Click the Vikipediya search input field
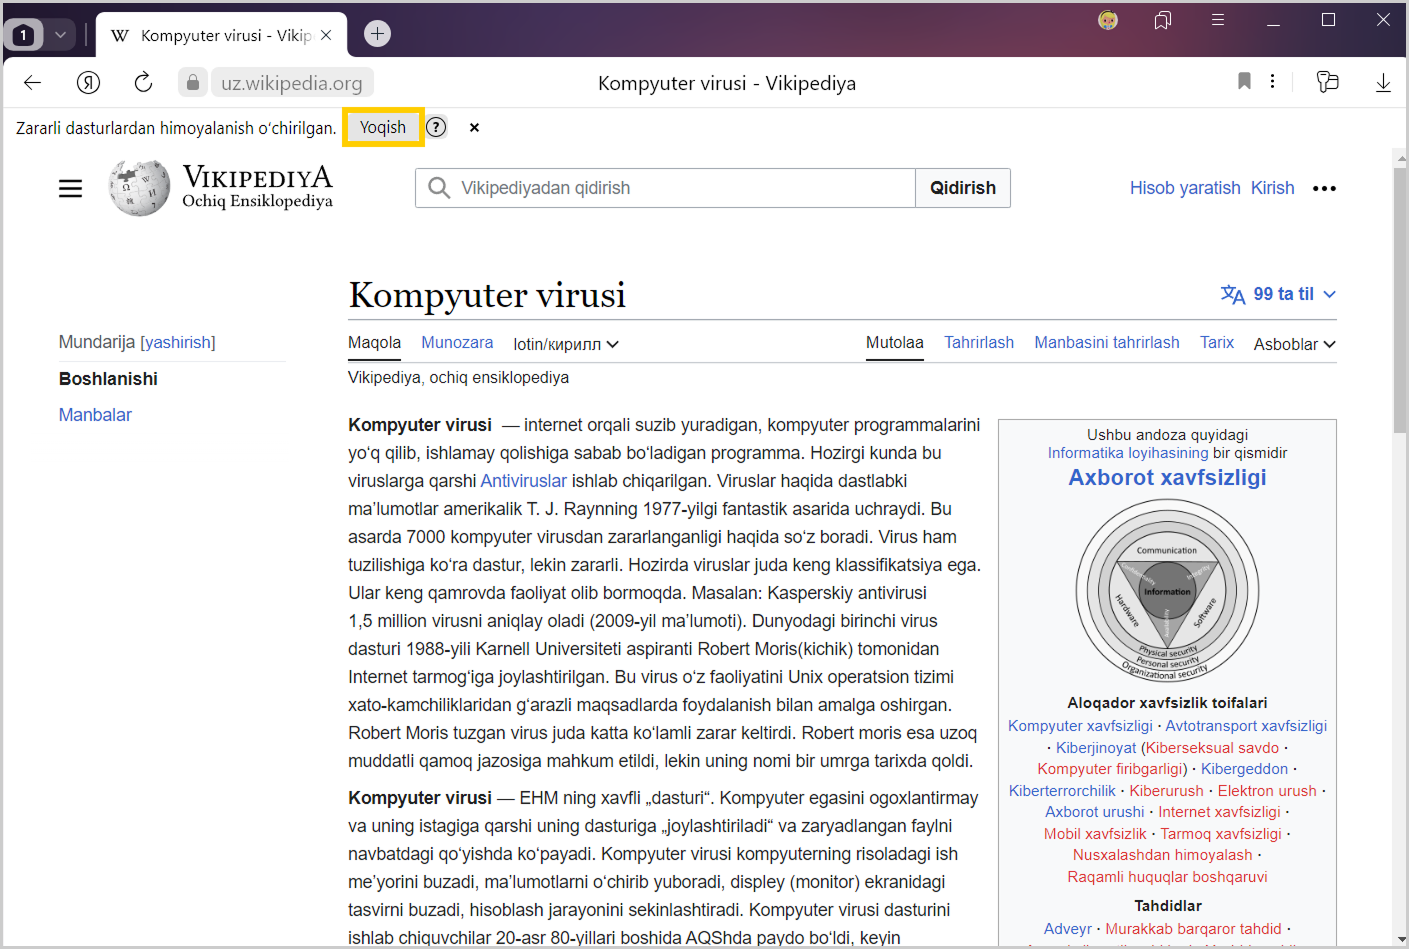The width and height of the screenshot is (1409, 949). tap(680, 188)
